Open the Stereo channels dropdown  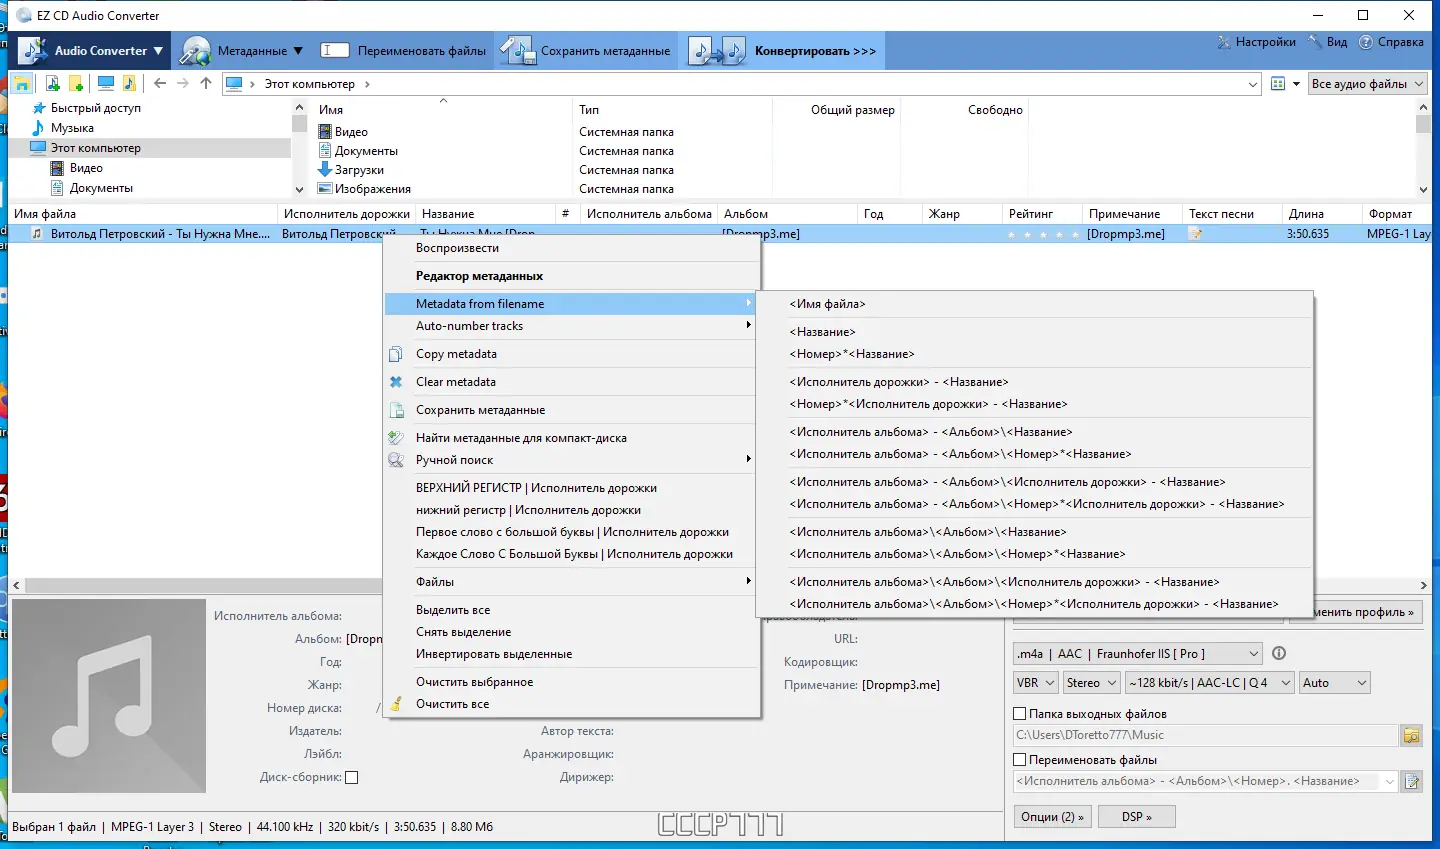(x=1091, y=683)
